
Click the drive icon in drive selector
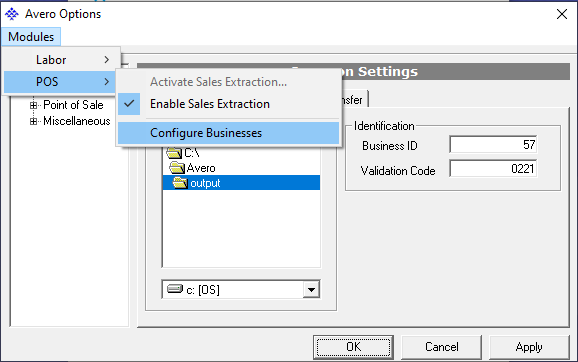(x=175, y=289)
